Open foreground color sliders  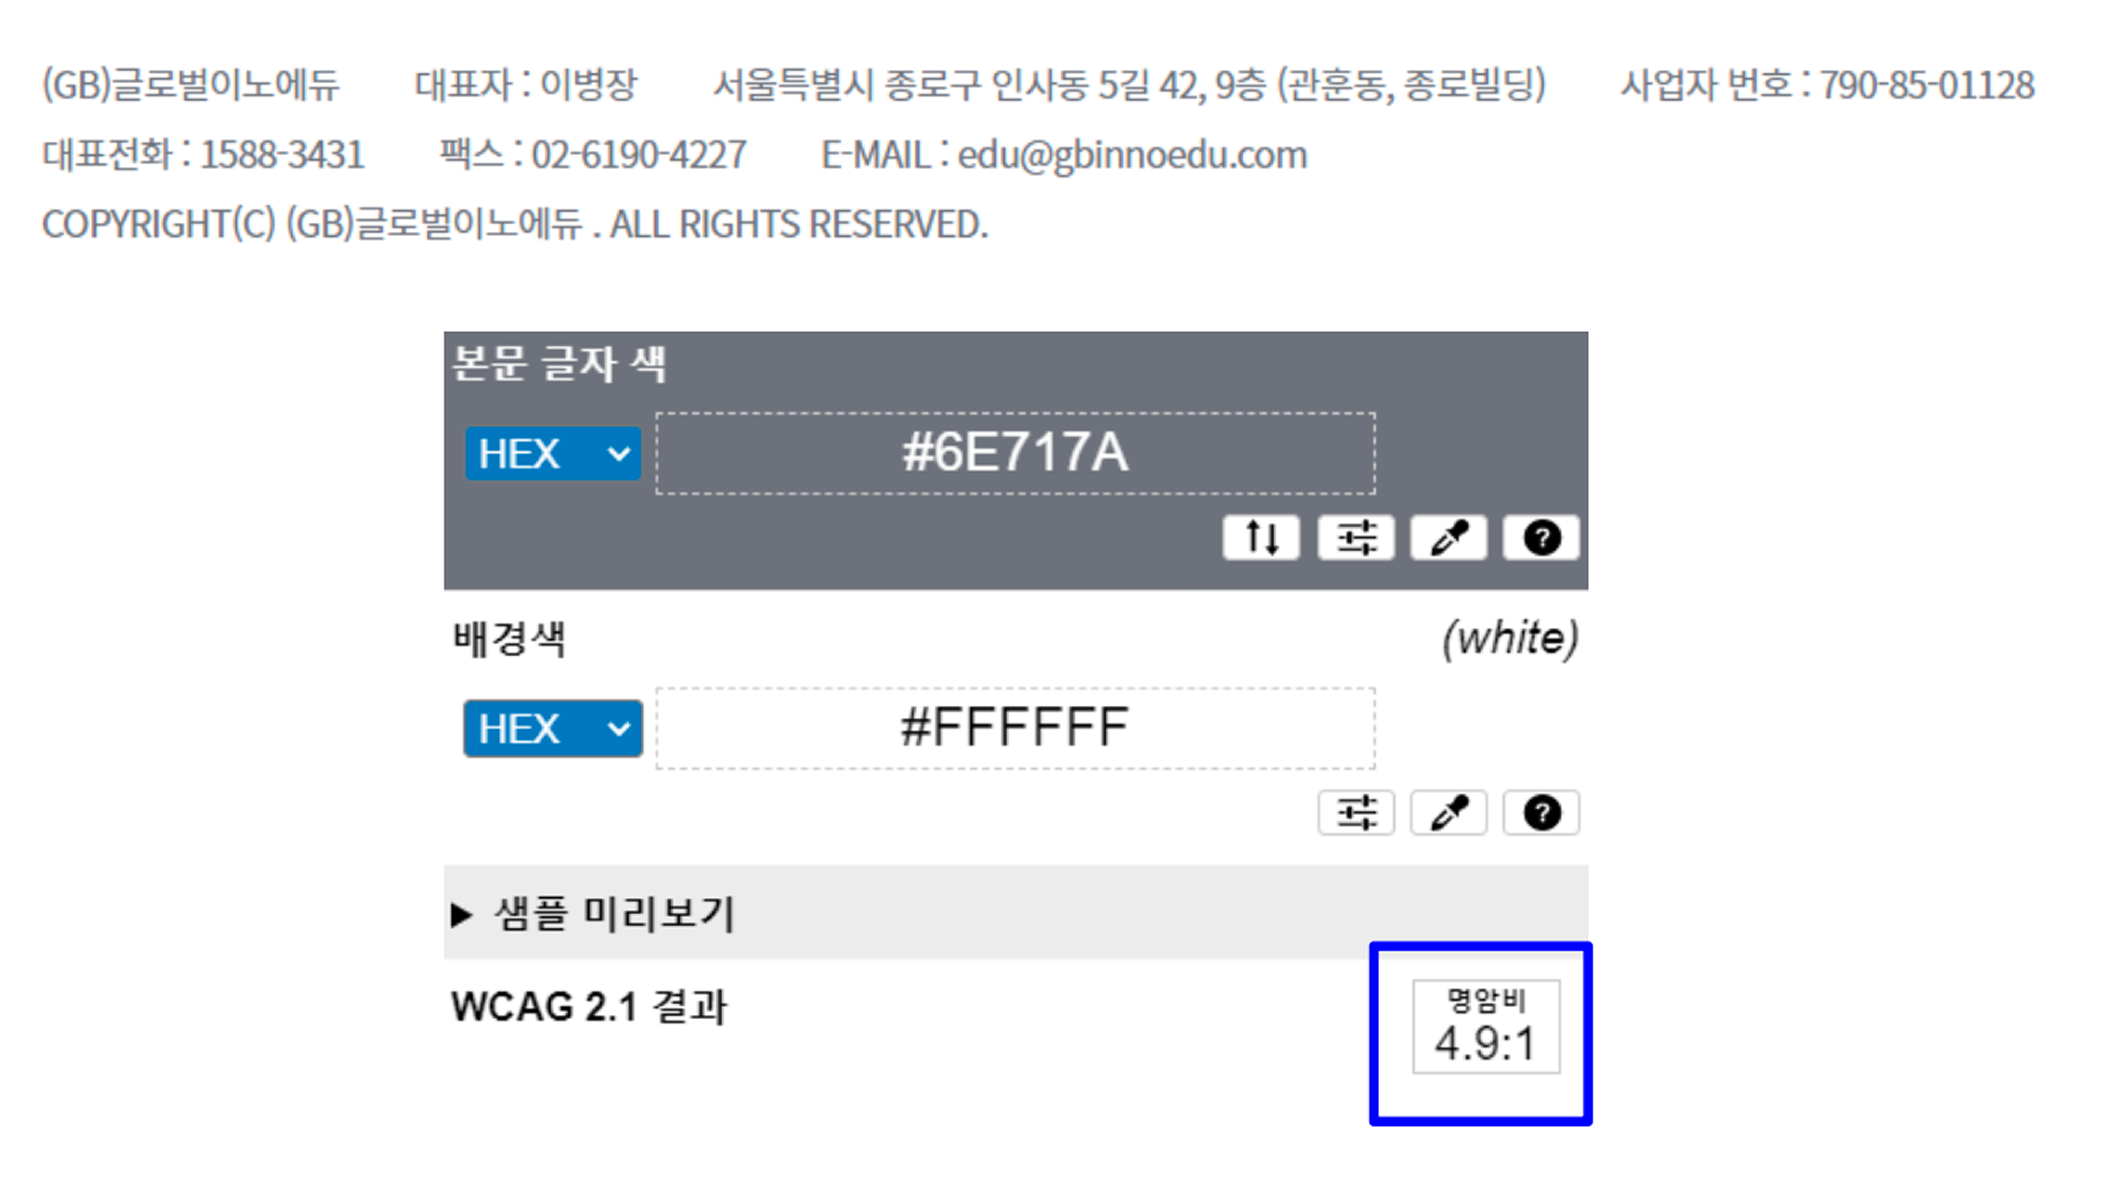pyautogui.click(x=1355, y=538)
